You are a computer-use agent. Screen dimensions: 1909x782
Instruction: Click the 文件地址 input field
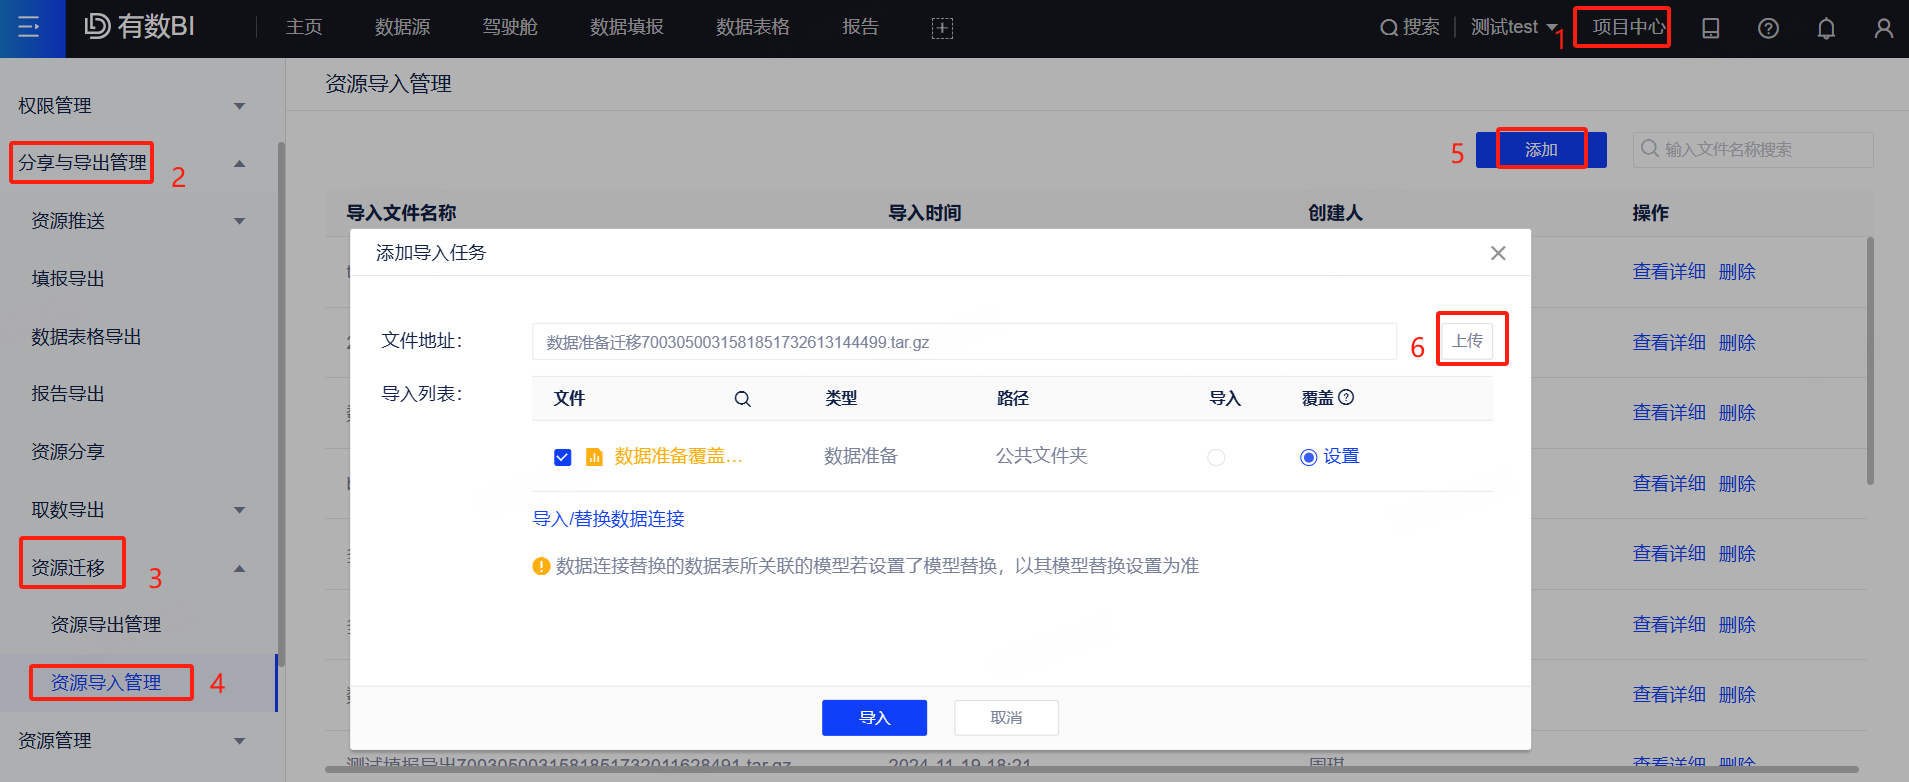coord(963,342)
